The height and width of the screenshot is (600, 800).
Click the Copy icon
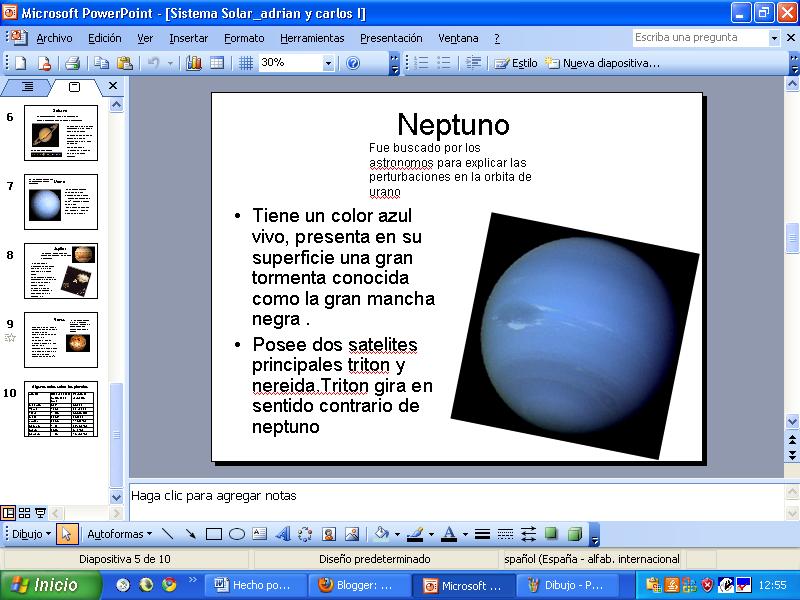102,63
